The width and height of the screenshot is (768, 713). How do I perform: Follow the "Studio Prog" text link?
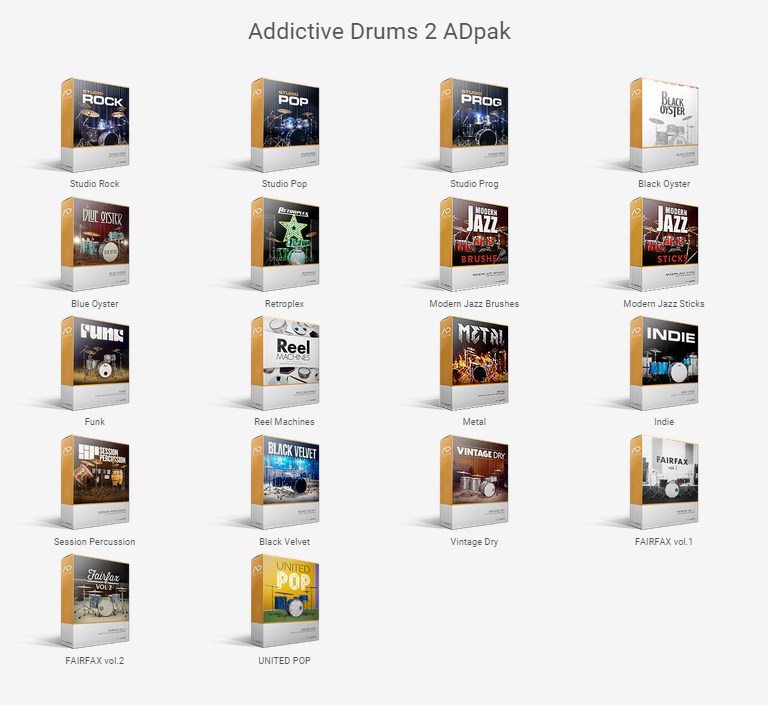(x=474, y=184)
